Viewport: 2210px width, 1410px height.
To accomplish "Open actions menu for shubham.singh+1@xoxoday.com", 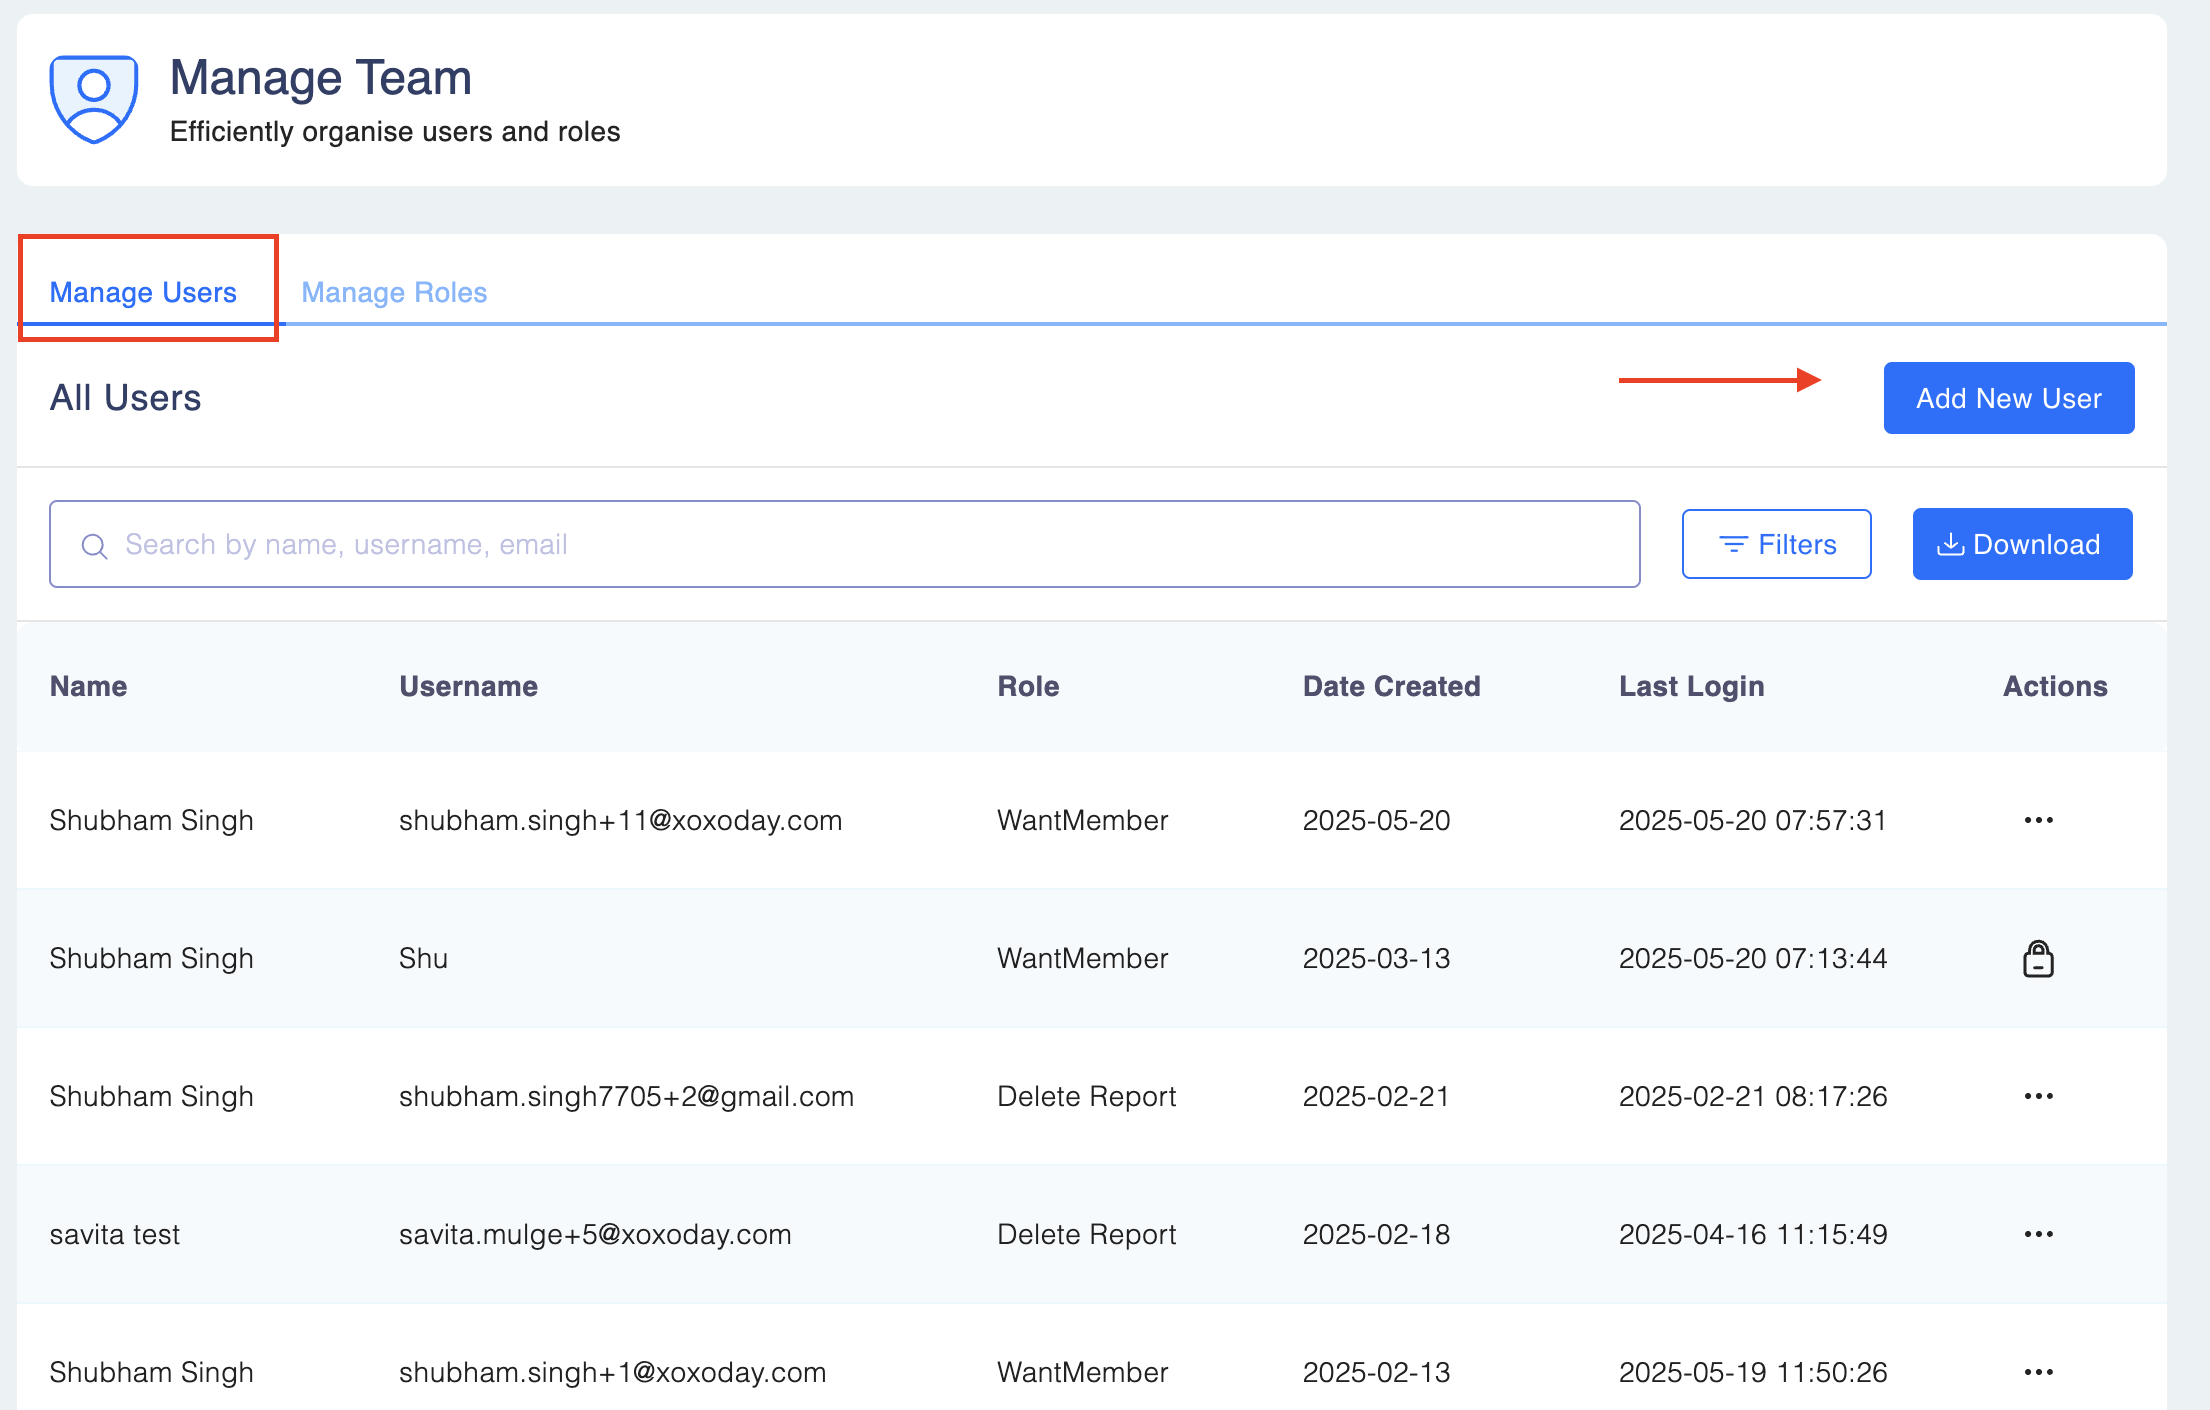I will click(2038, 1372).
